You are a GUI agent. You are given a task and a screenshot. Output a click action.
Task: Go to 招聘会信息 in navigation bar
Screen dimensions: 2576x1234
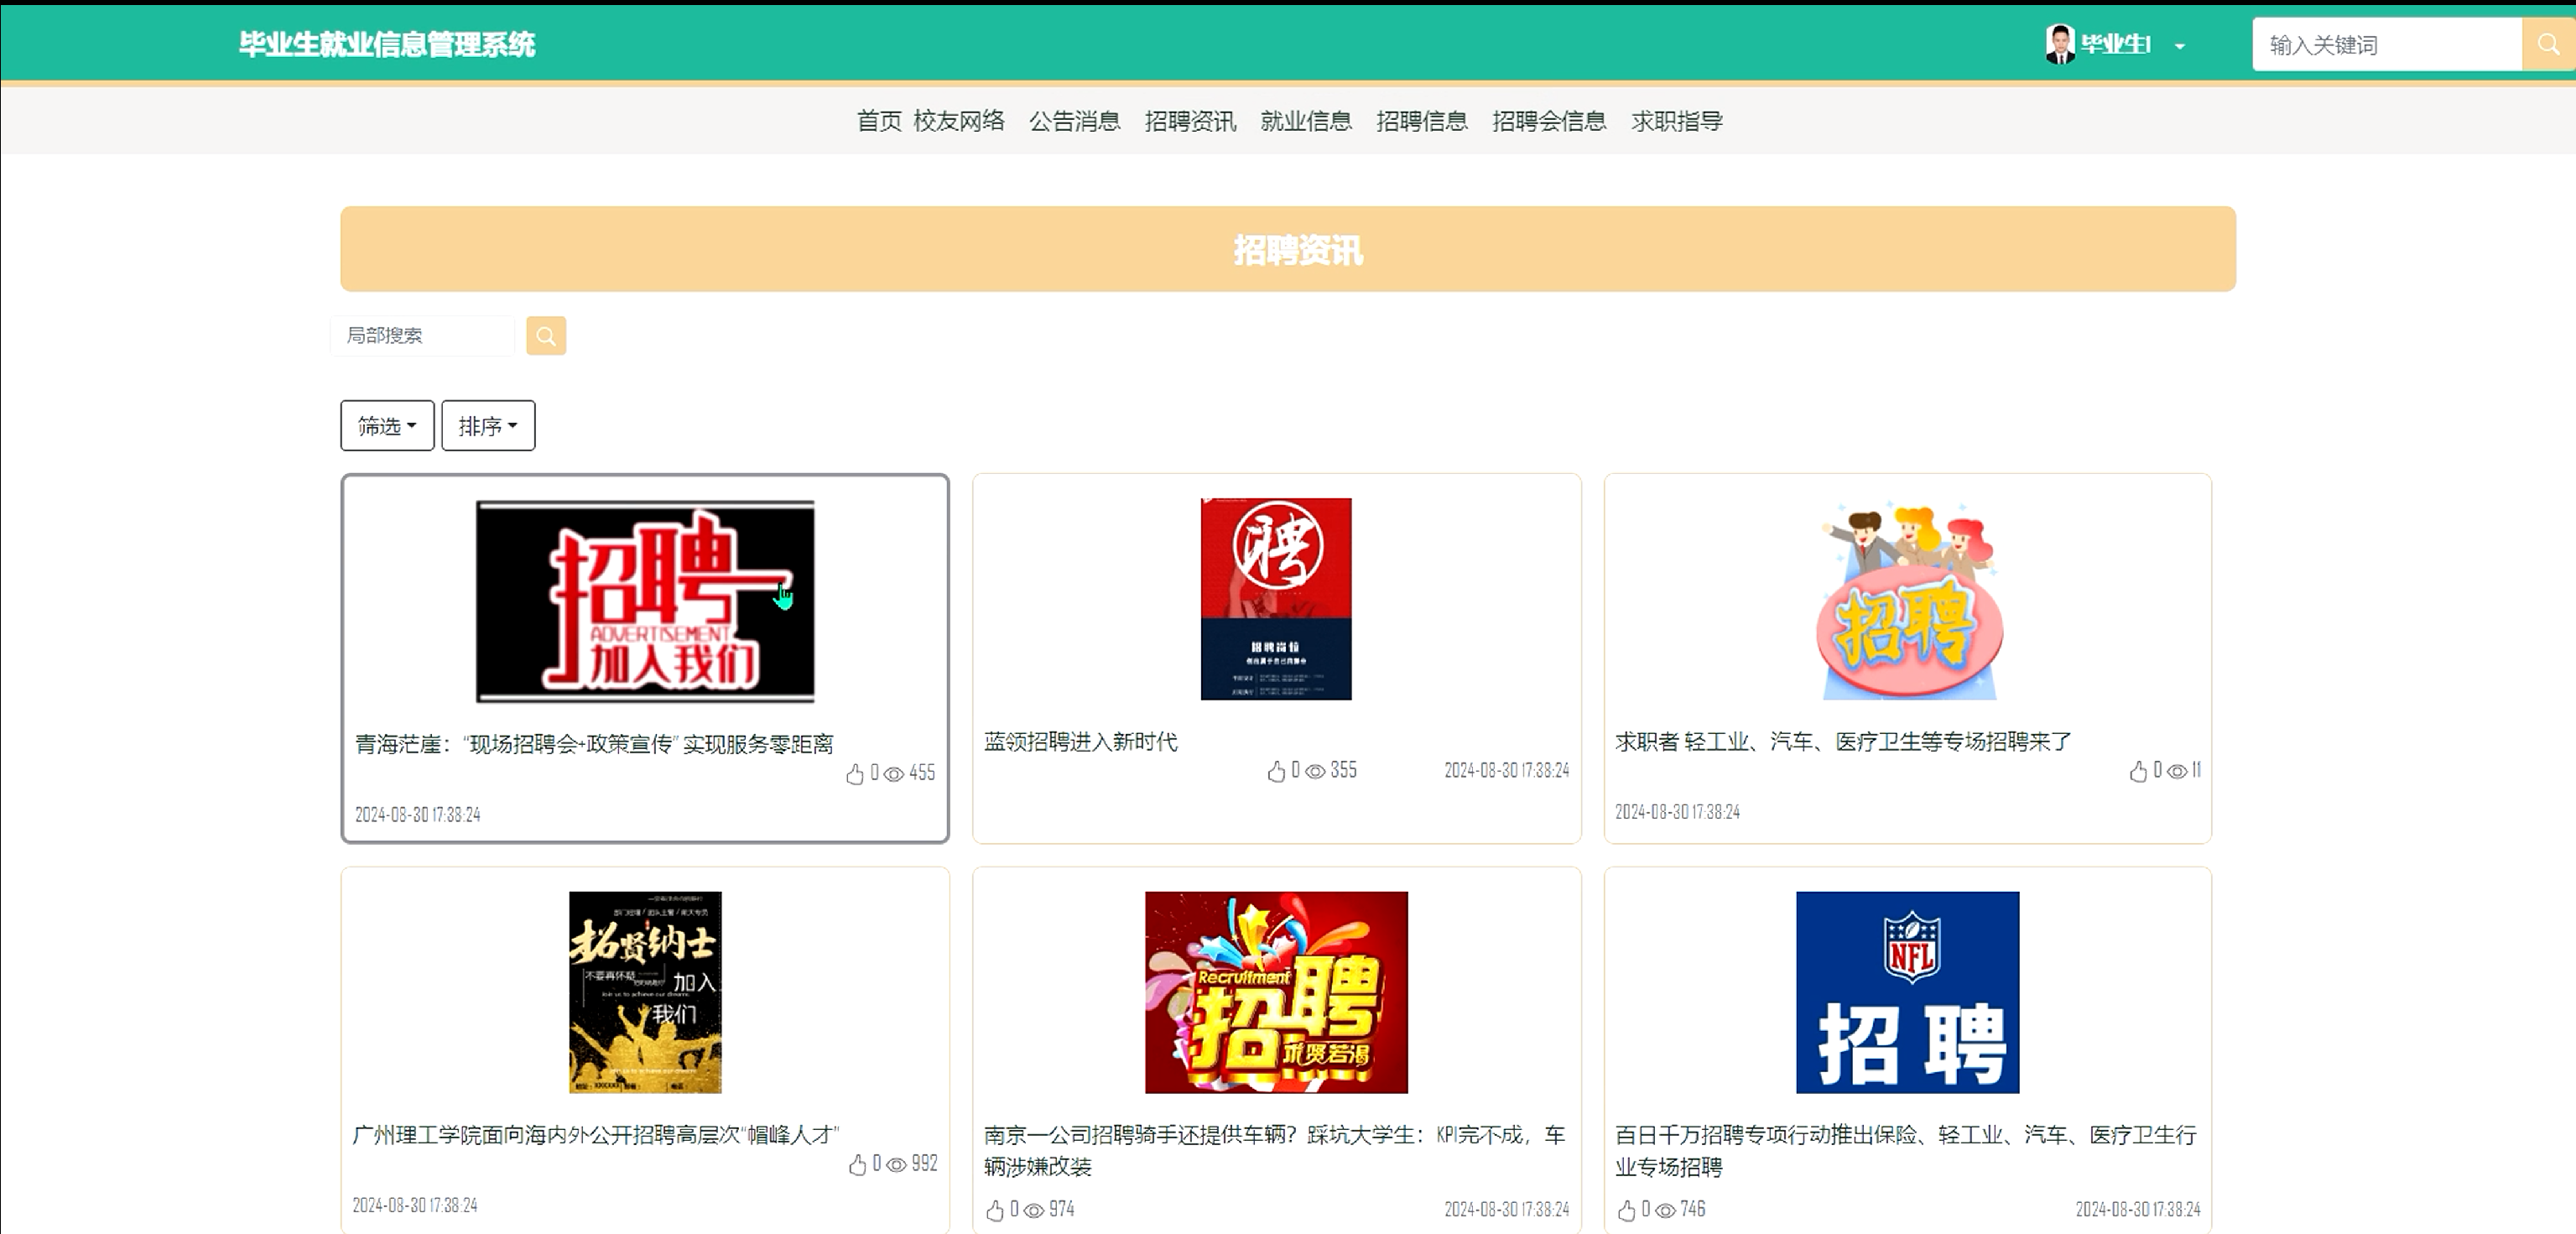tap(1549, 121)
